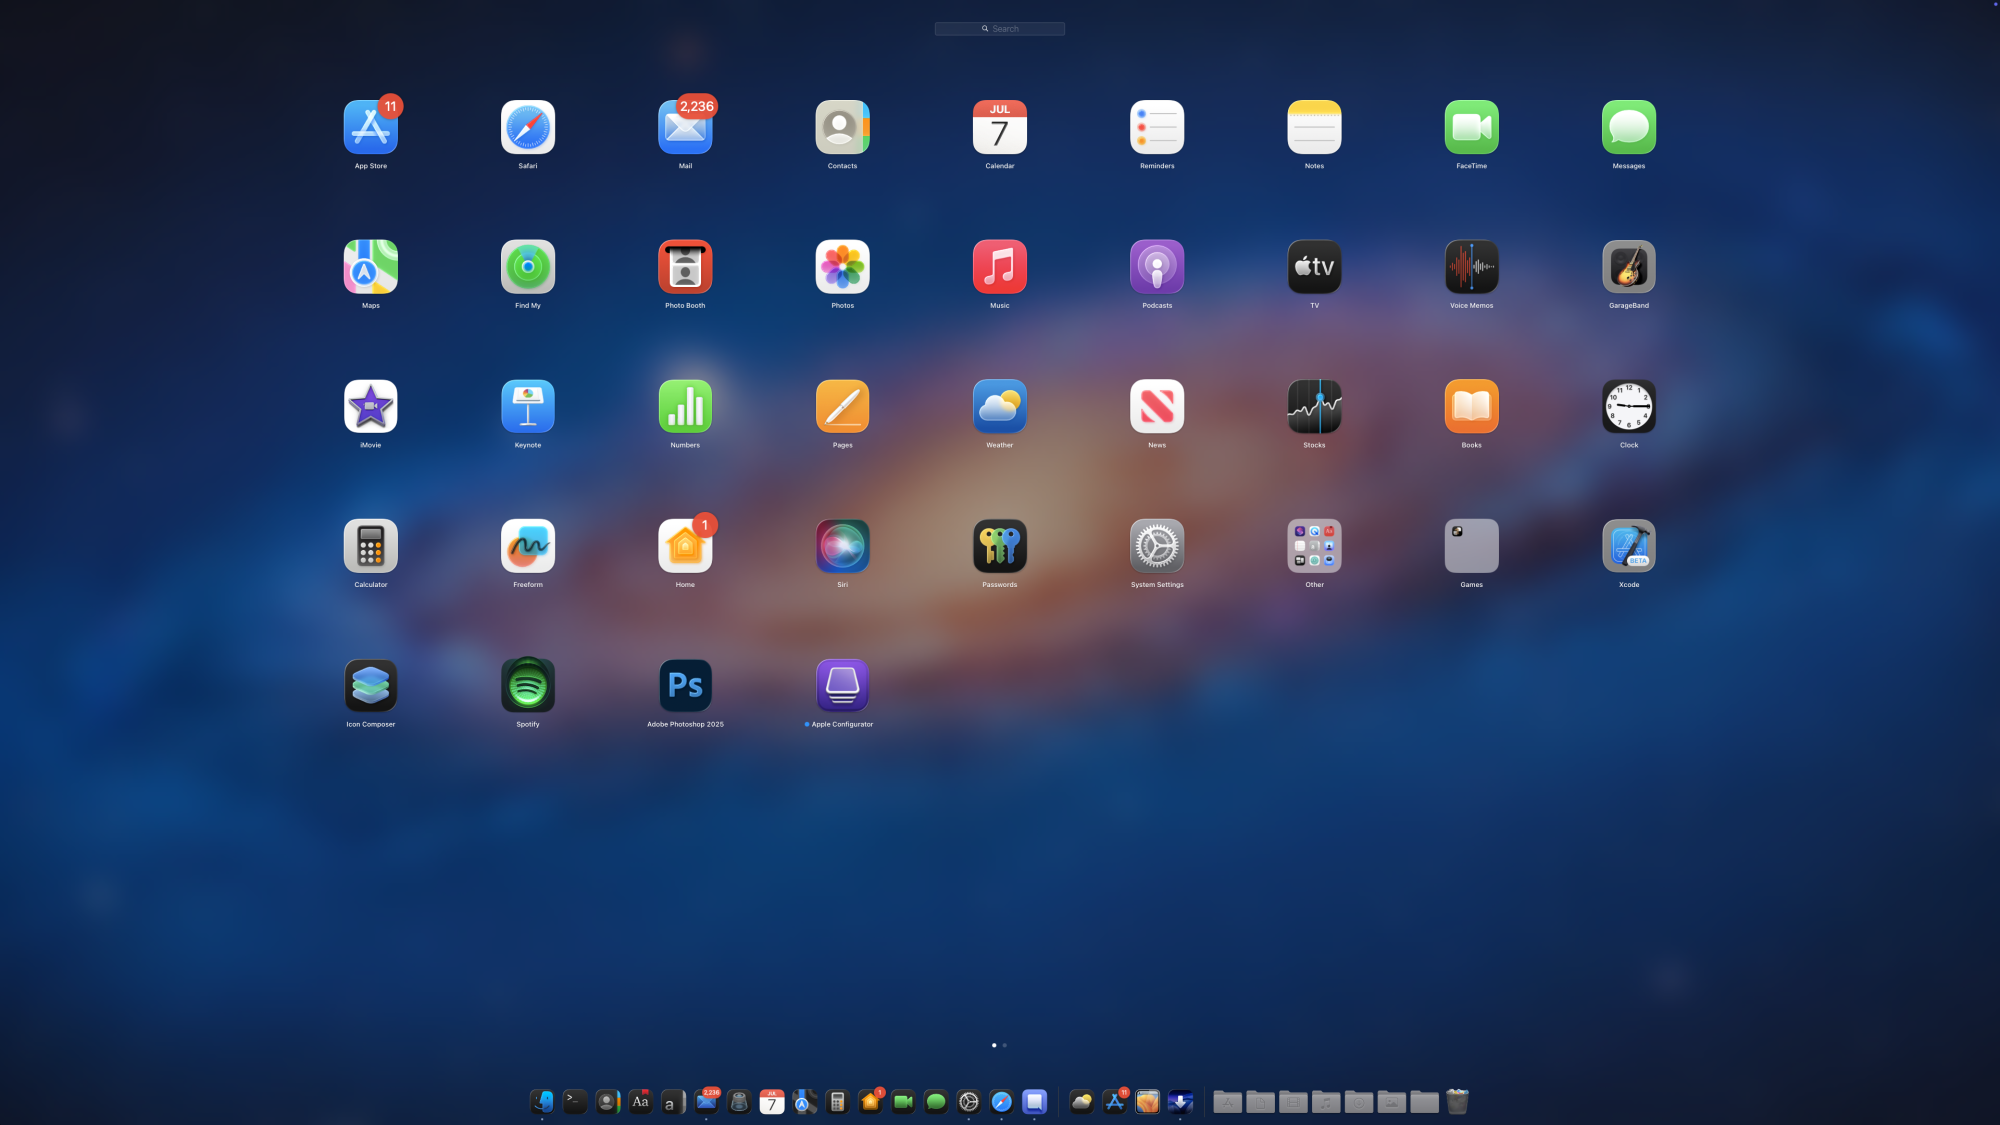Open the Freeform app

[528, 546]
